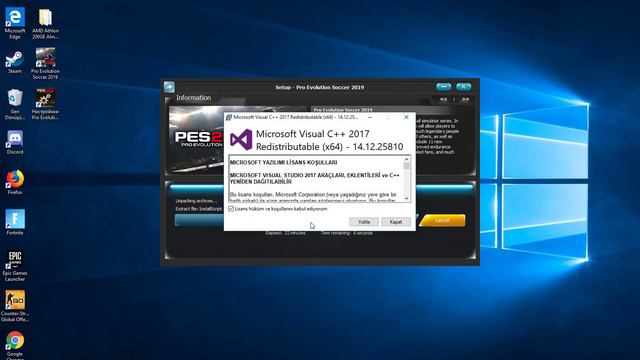Click the 'MICROSOFT YAZILIMI LİSANS KOŞULLARI' heading
This screenshot has height=360, width=640.
click(283, 162)
